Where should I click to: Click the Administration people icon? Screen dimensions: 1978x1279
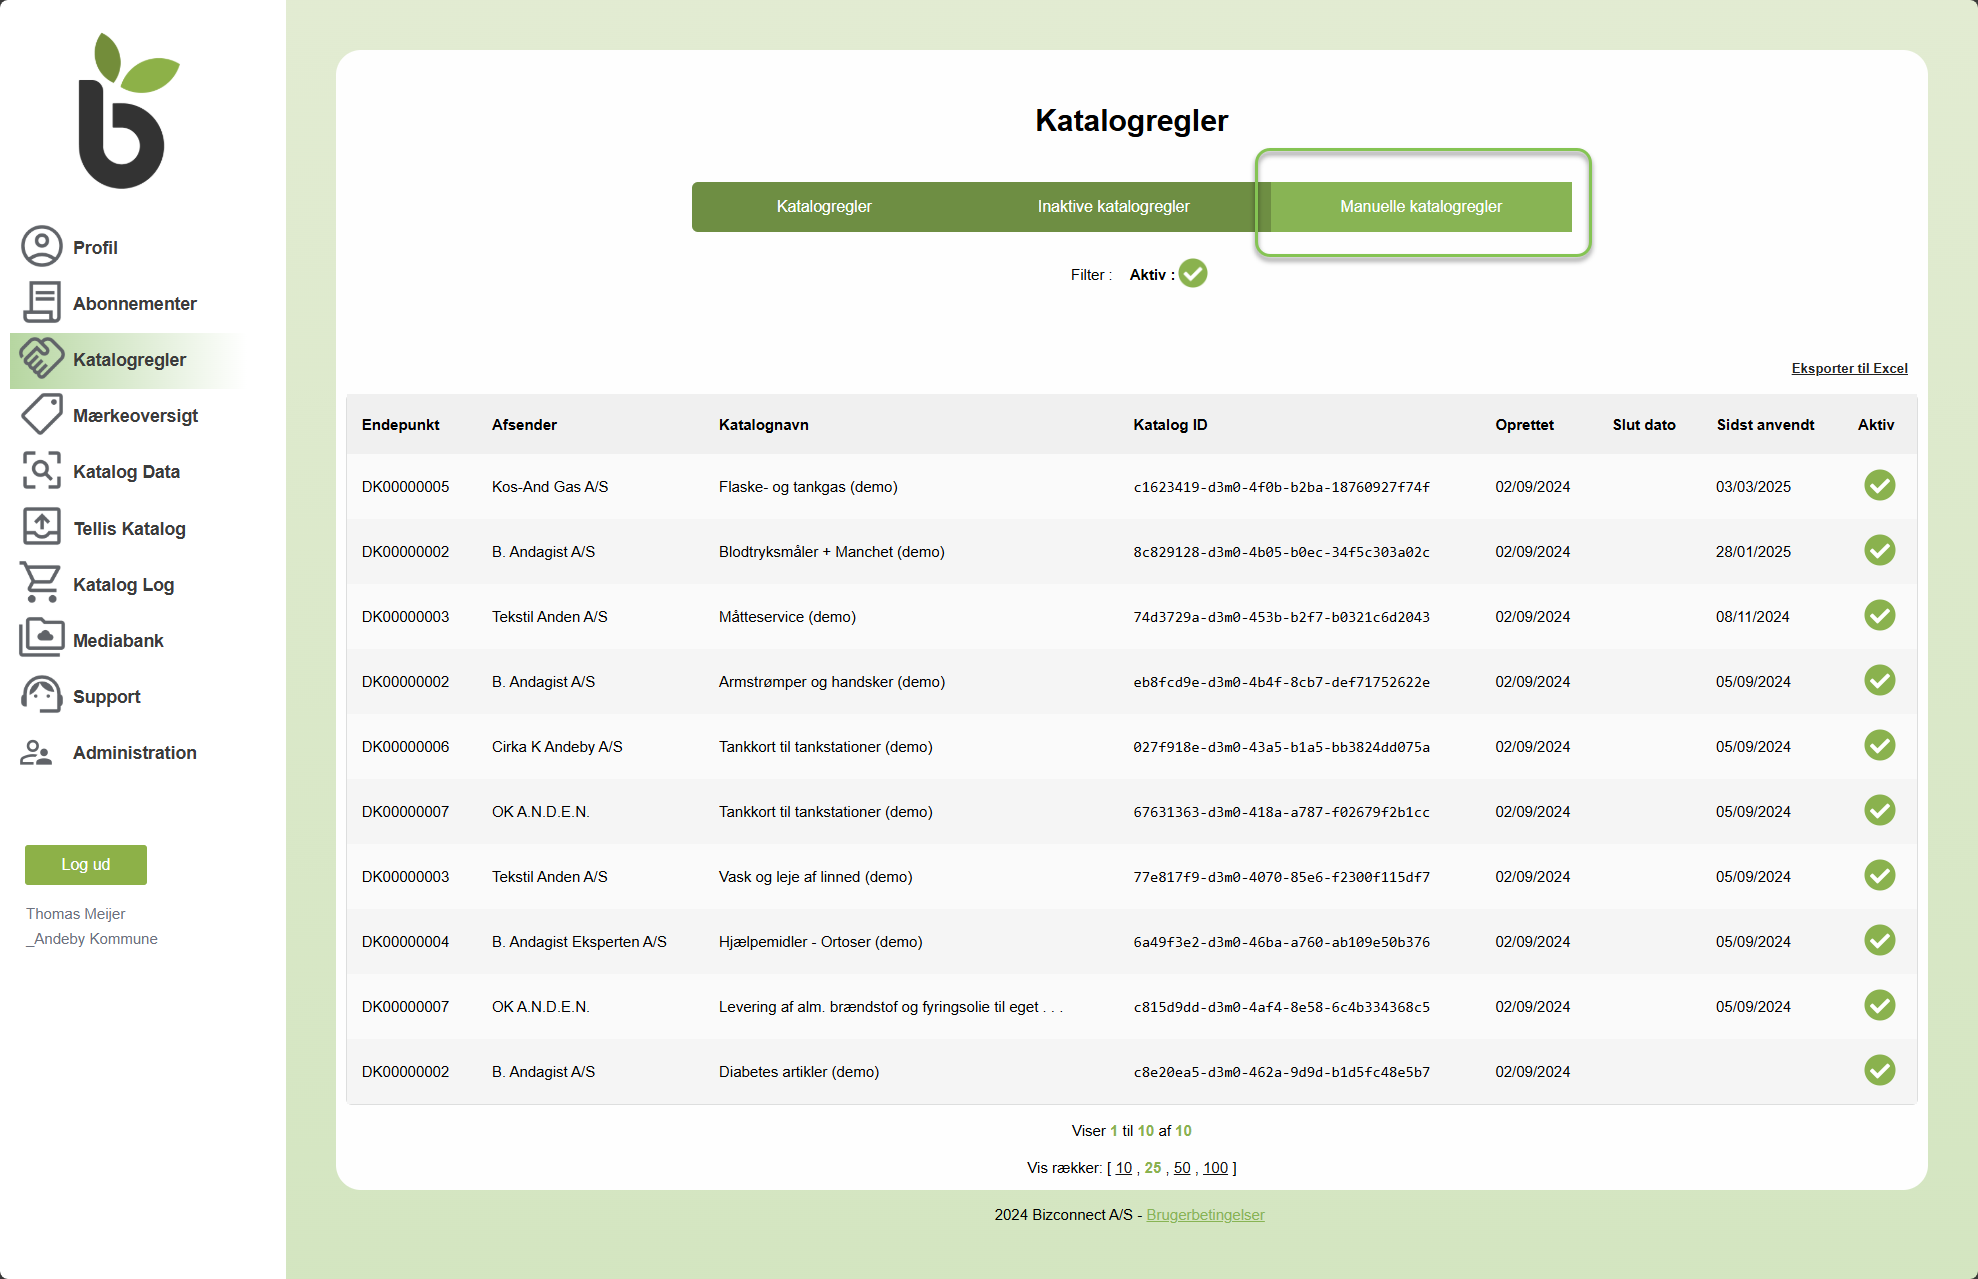pyautogui.click(x=37, y=752)
